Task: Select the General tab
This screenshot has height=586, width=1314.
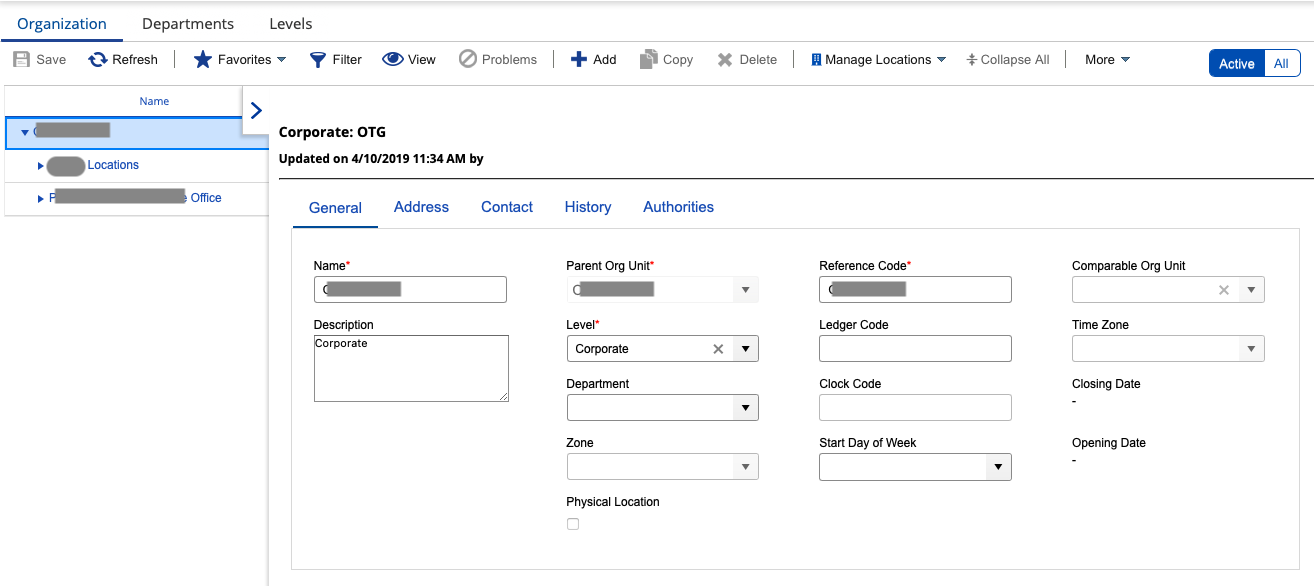Action: pyautogui.click(x=335, y=208)
